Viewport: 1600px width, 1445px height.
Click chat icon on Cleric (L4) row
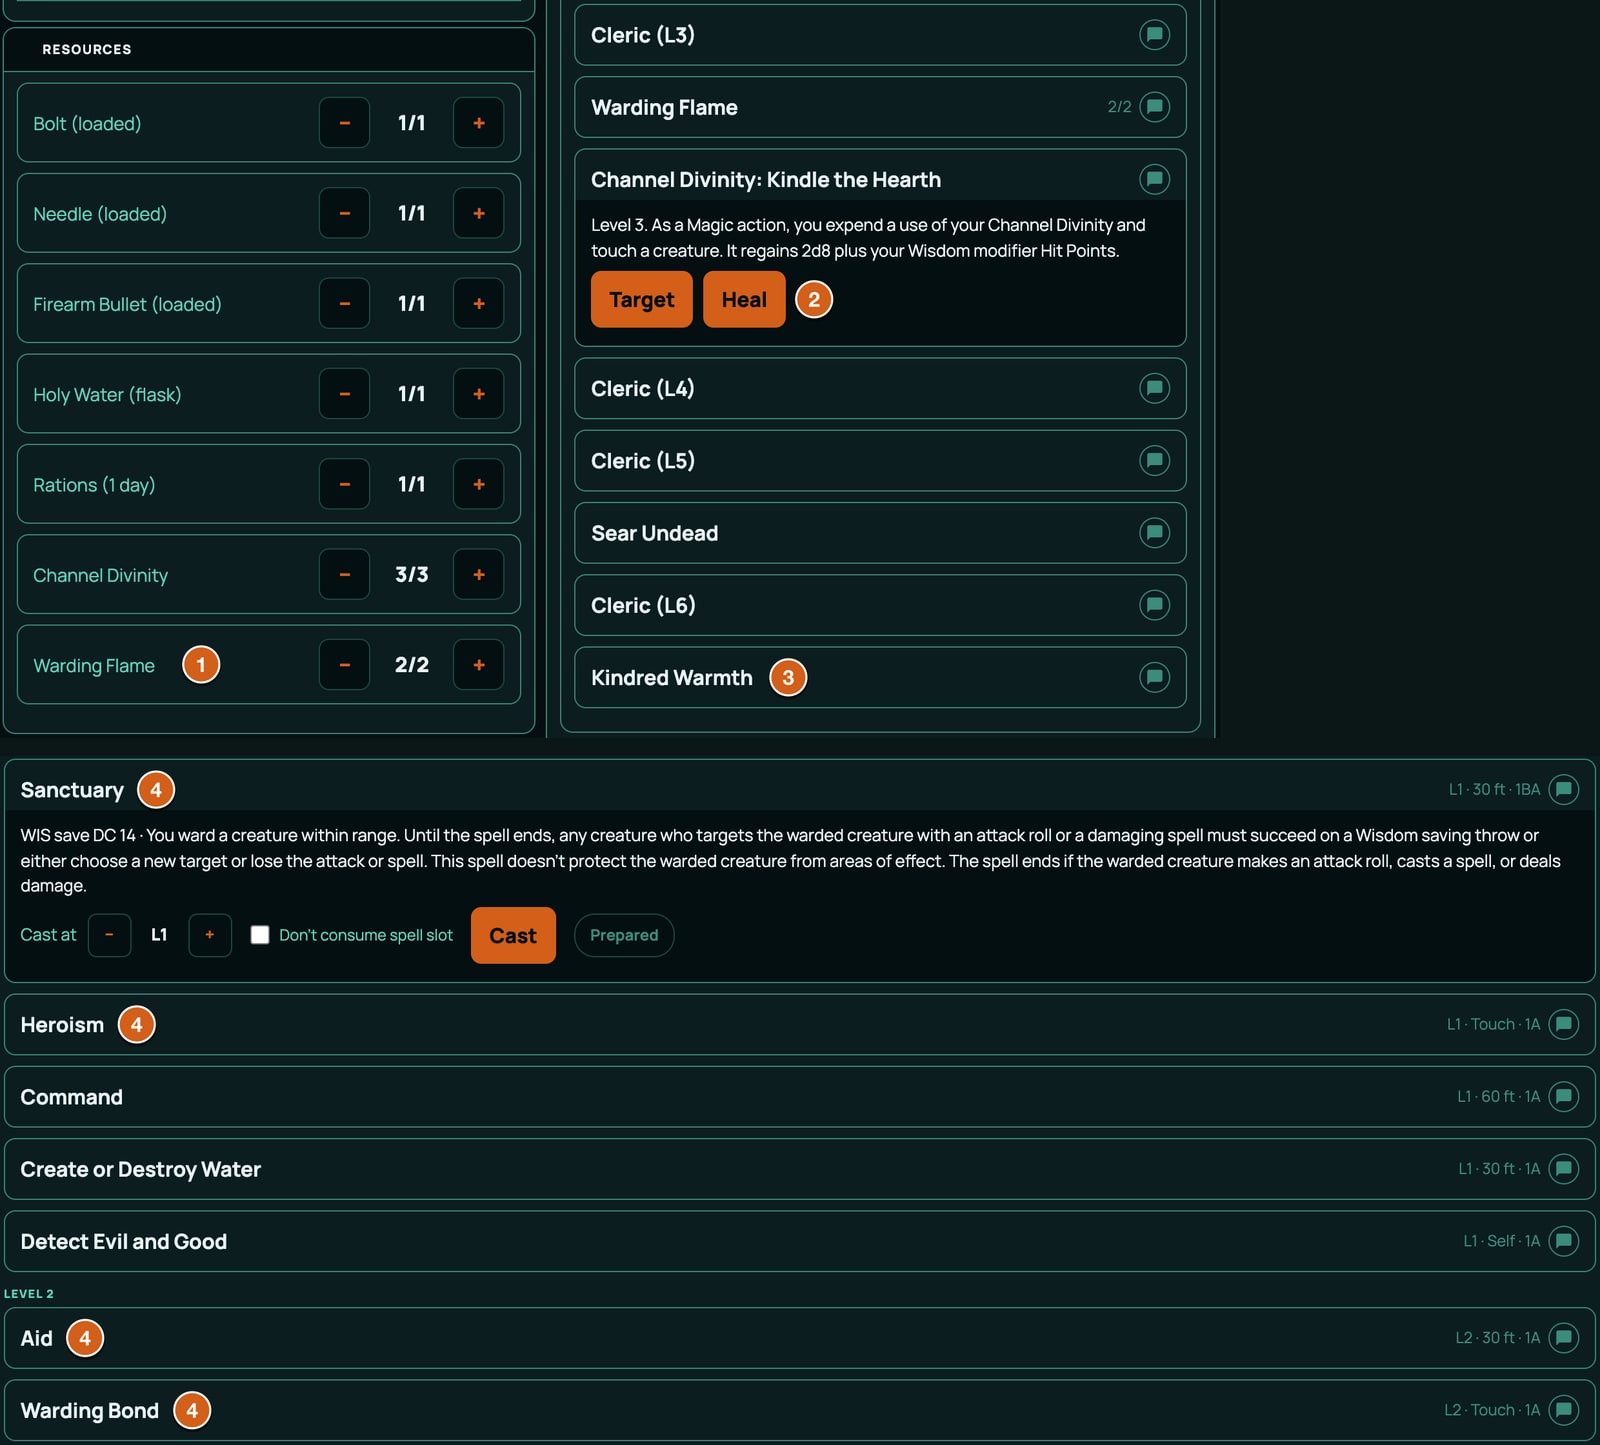[1154, 388]
